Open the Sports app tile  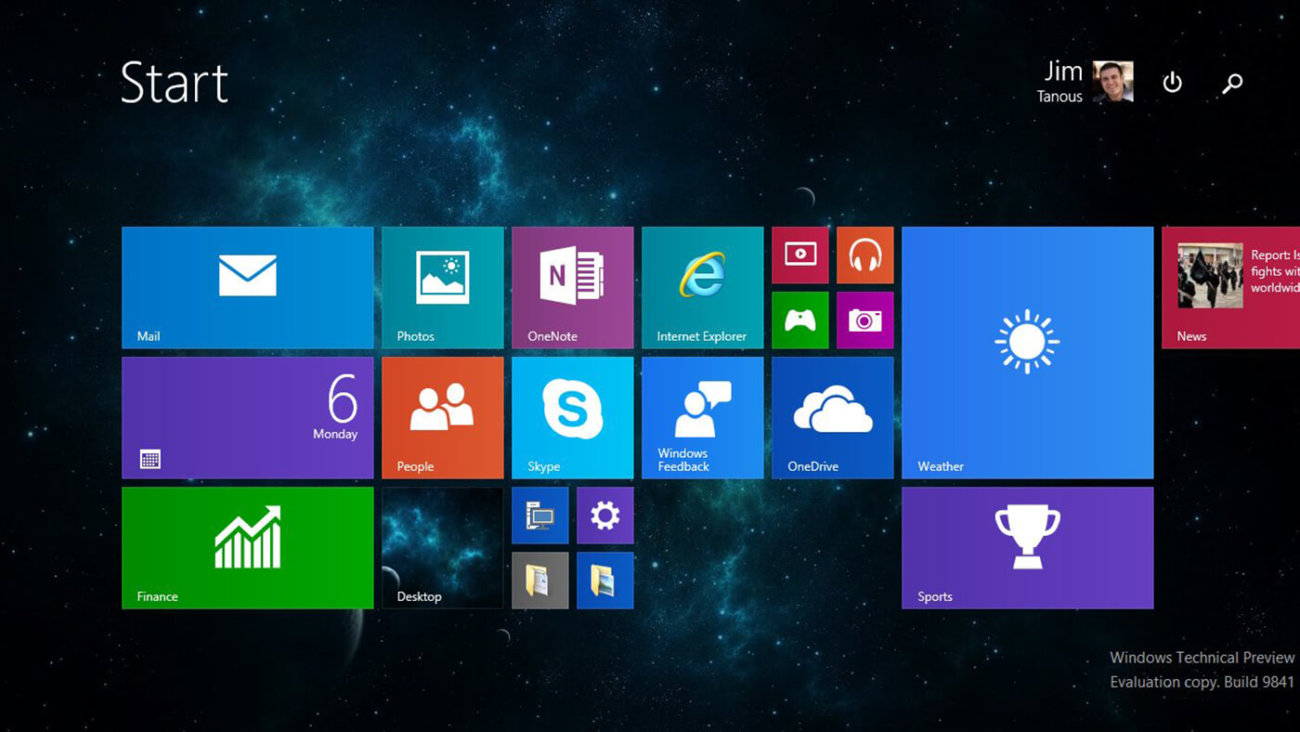point(1027,547)
